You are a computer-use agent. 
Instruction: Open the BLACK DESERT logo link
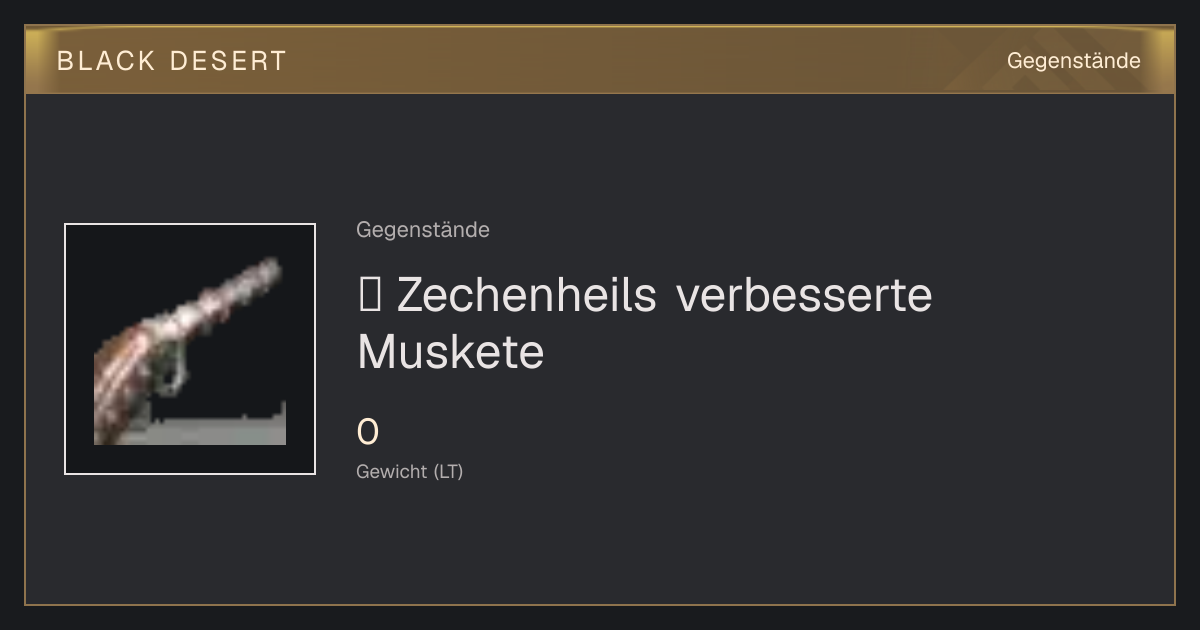pos(172,61)
